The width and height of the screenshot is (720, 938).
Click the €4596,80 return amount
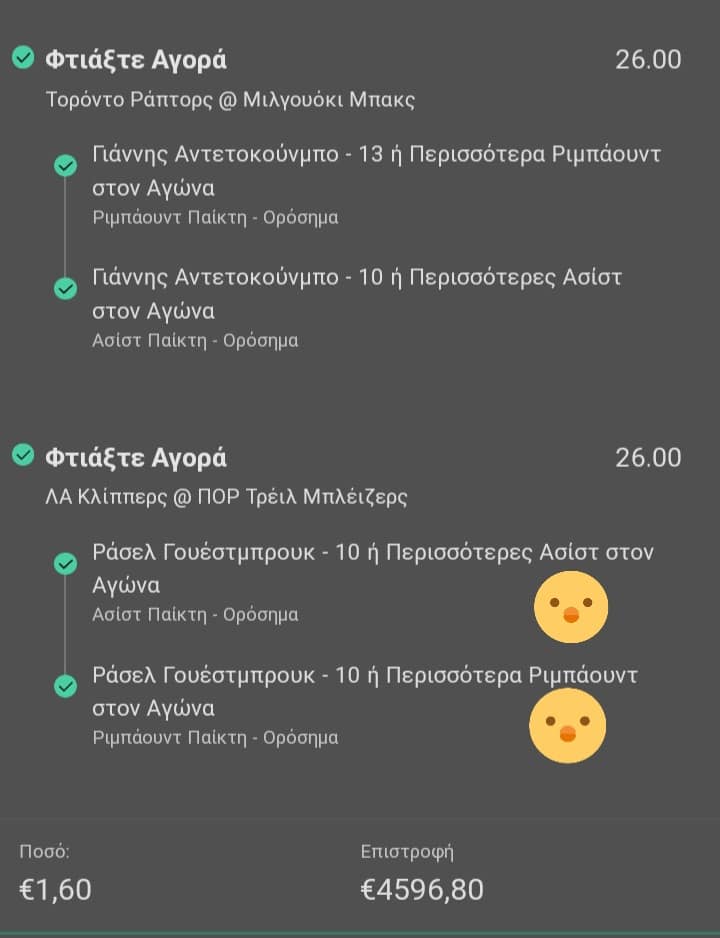point(421,888)
